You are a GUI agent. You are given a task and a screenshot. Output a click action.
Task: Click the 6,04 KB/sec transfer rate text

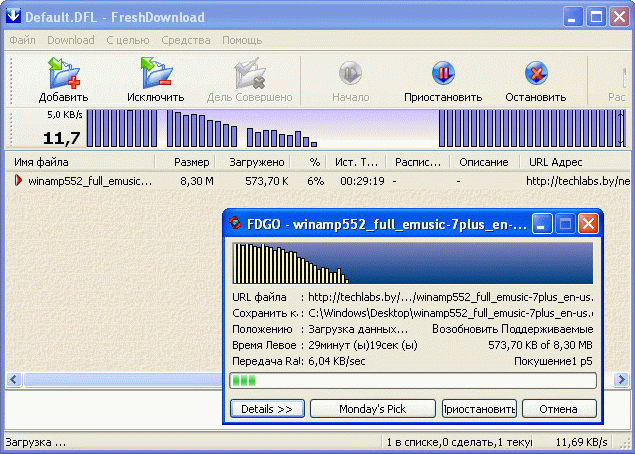pos(337,361)
